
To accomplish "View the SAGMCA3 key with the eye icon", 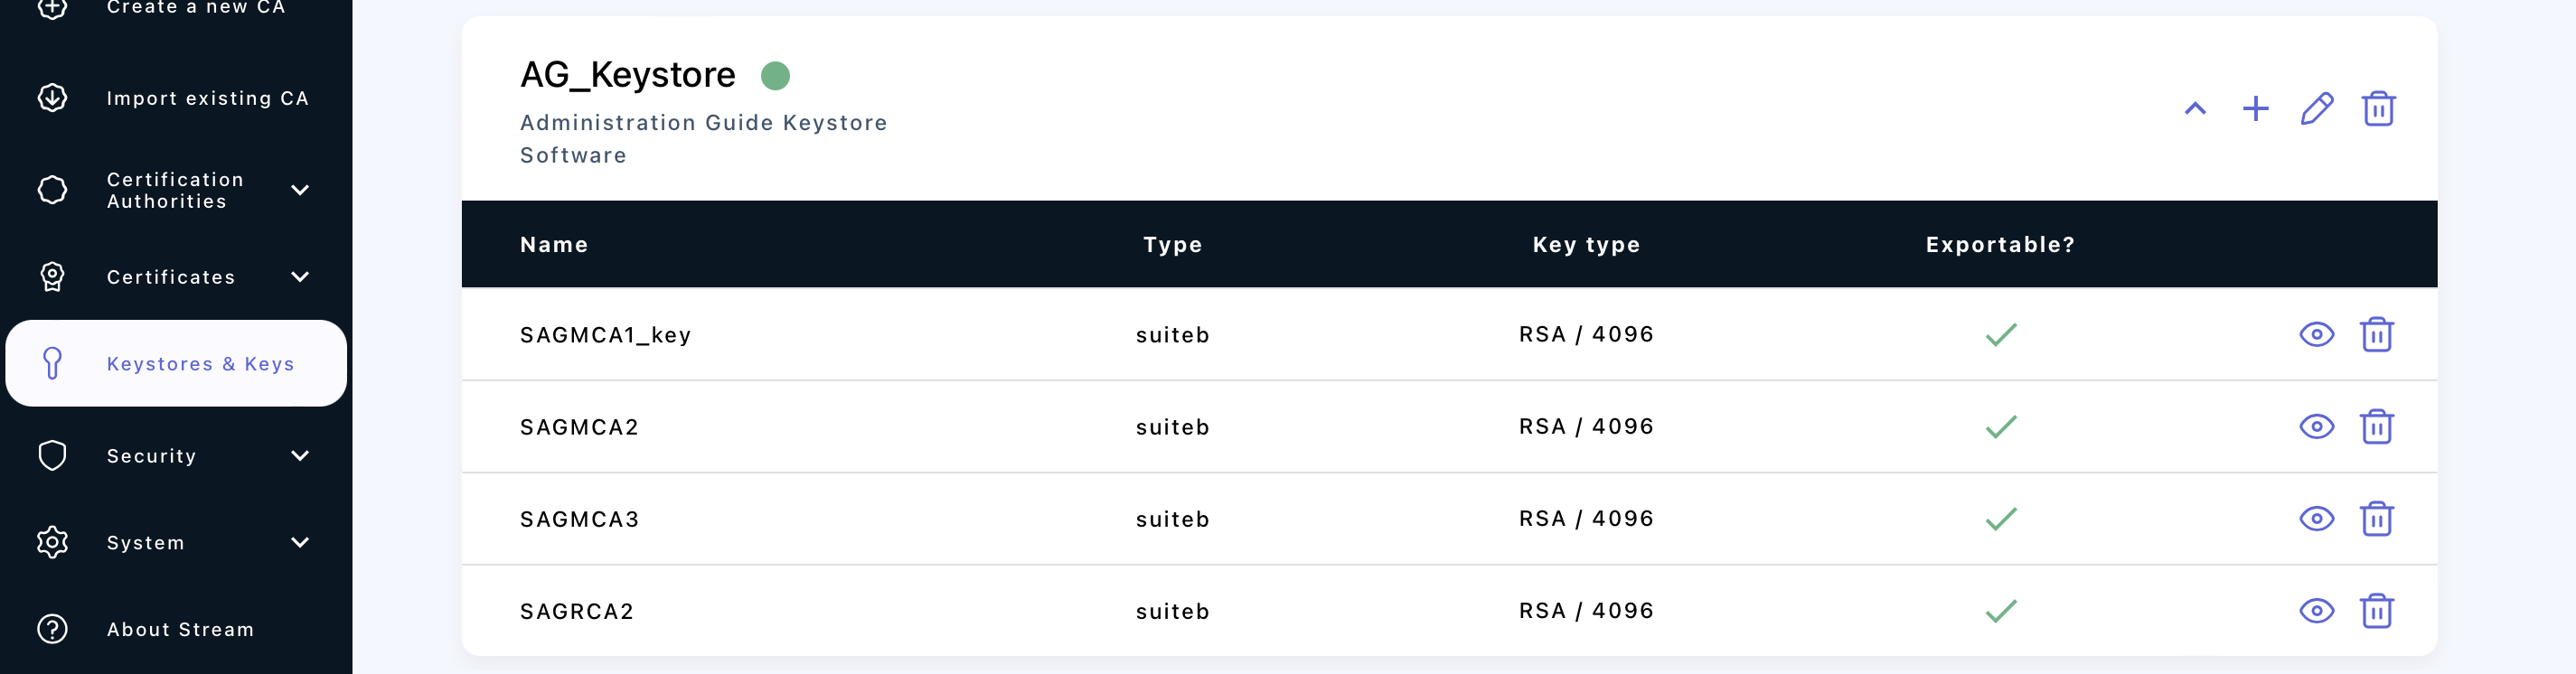I will [2317, 519].
